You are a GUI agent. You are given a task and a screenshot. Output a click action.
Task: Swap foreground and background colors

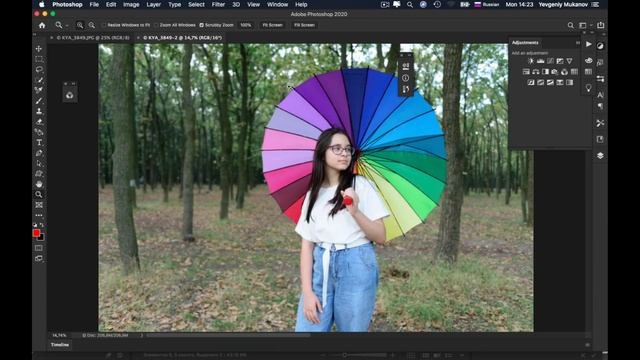point(42,225)
